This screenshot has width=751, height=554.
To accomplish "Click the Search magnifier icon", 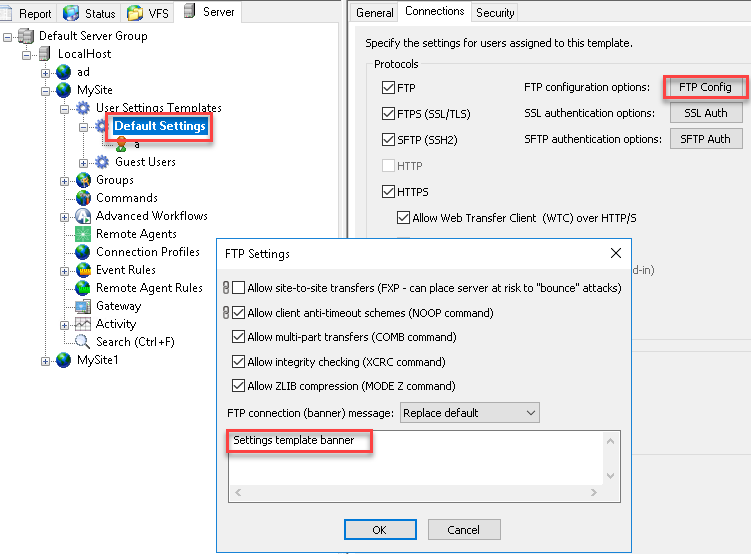I will (x=83, y=342).
